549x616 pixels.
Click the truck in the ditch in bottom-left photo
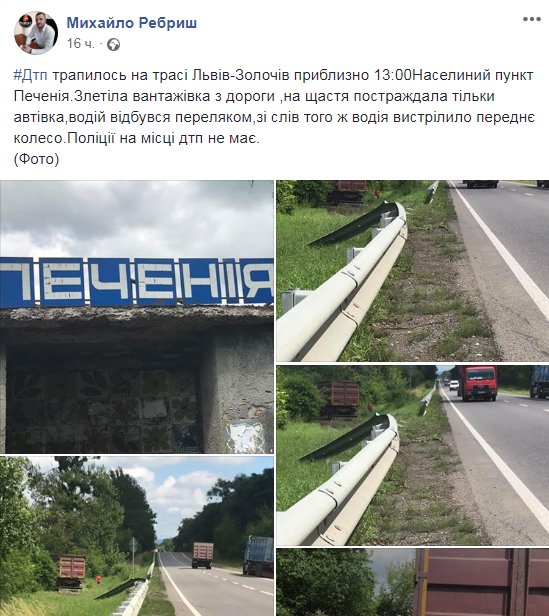click(x=72, y=570)
